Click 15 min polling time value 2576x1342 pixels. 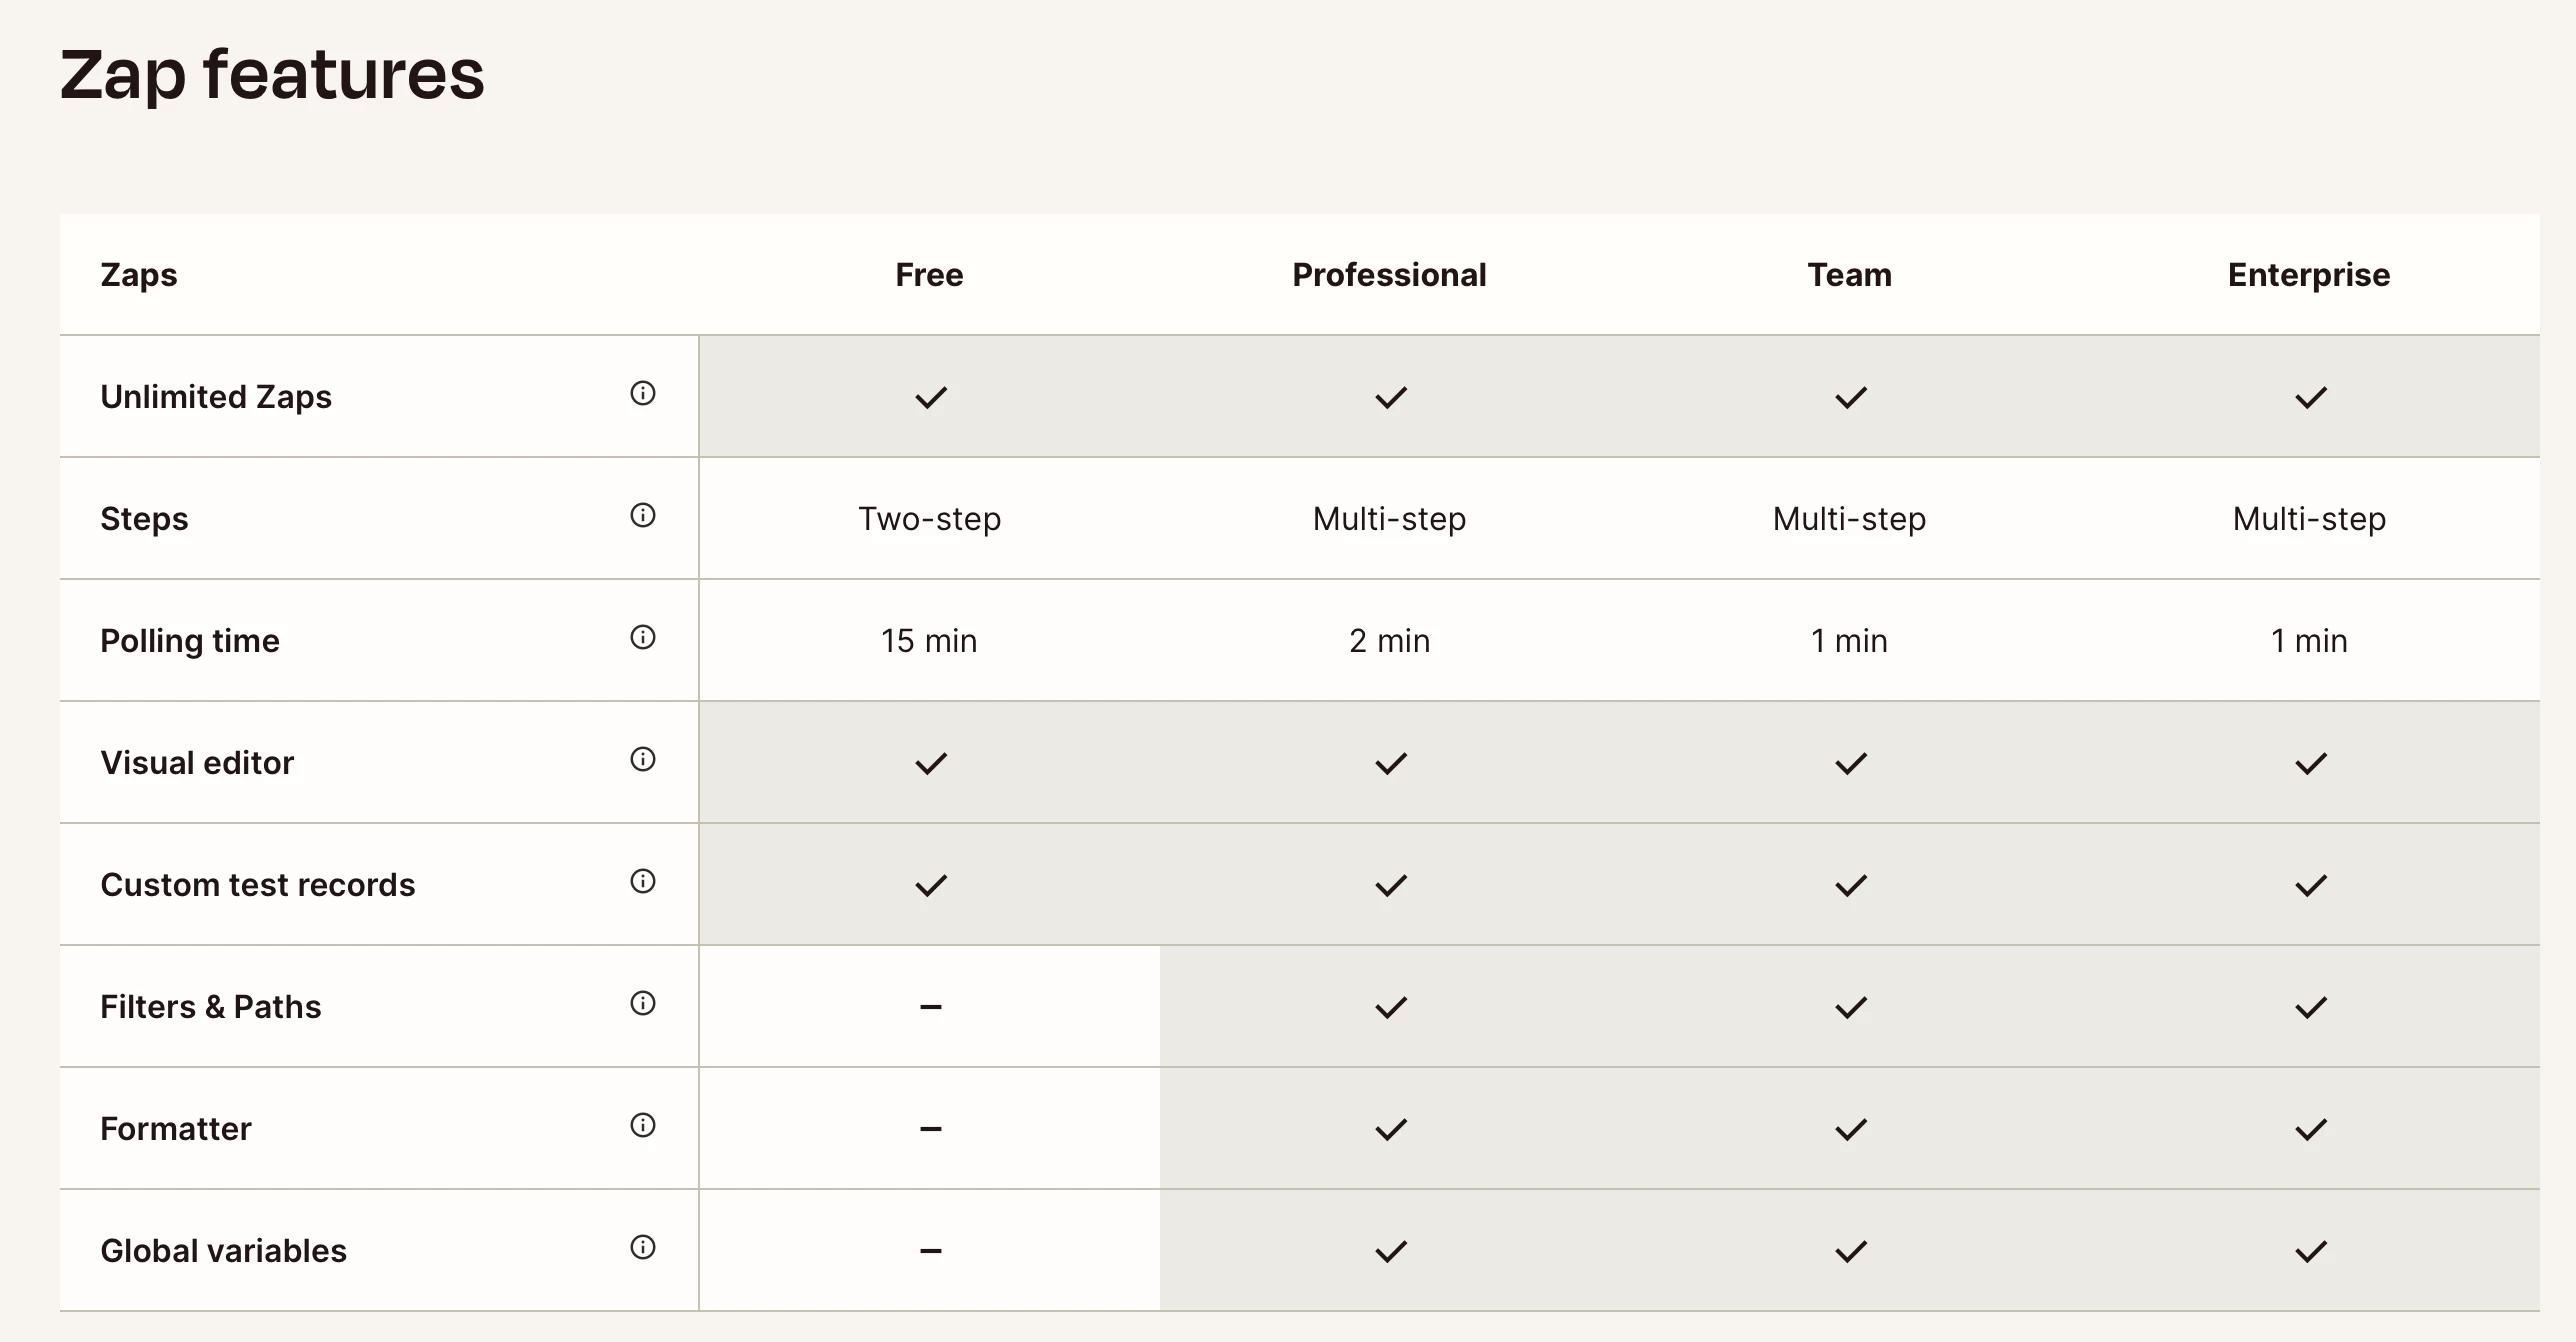929,641
